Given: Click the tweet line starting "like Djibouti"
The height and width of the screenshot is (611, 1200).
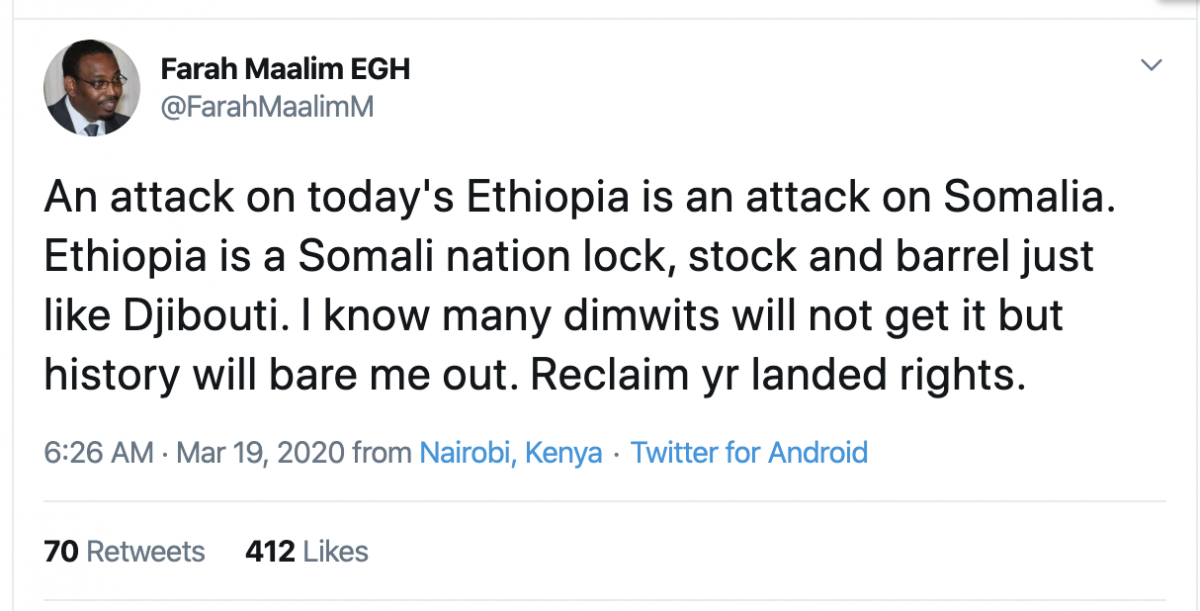Looking at the screenshot, I should point(553,315).
